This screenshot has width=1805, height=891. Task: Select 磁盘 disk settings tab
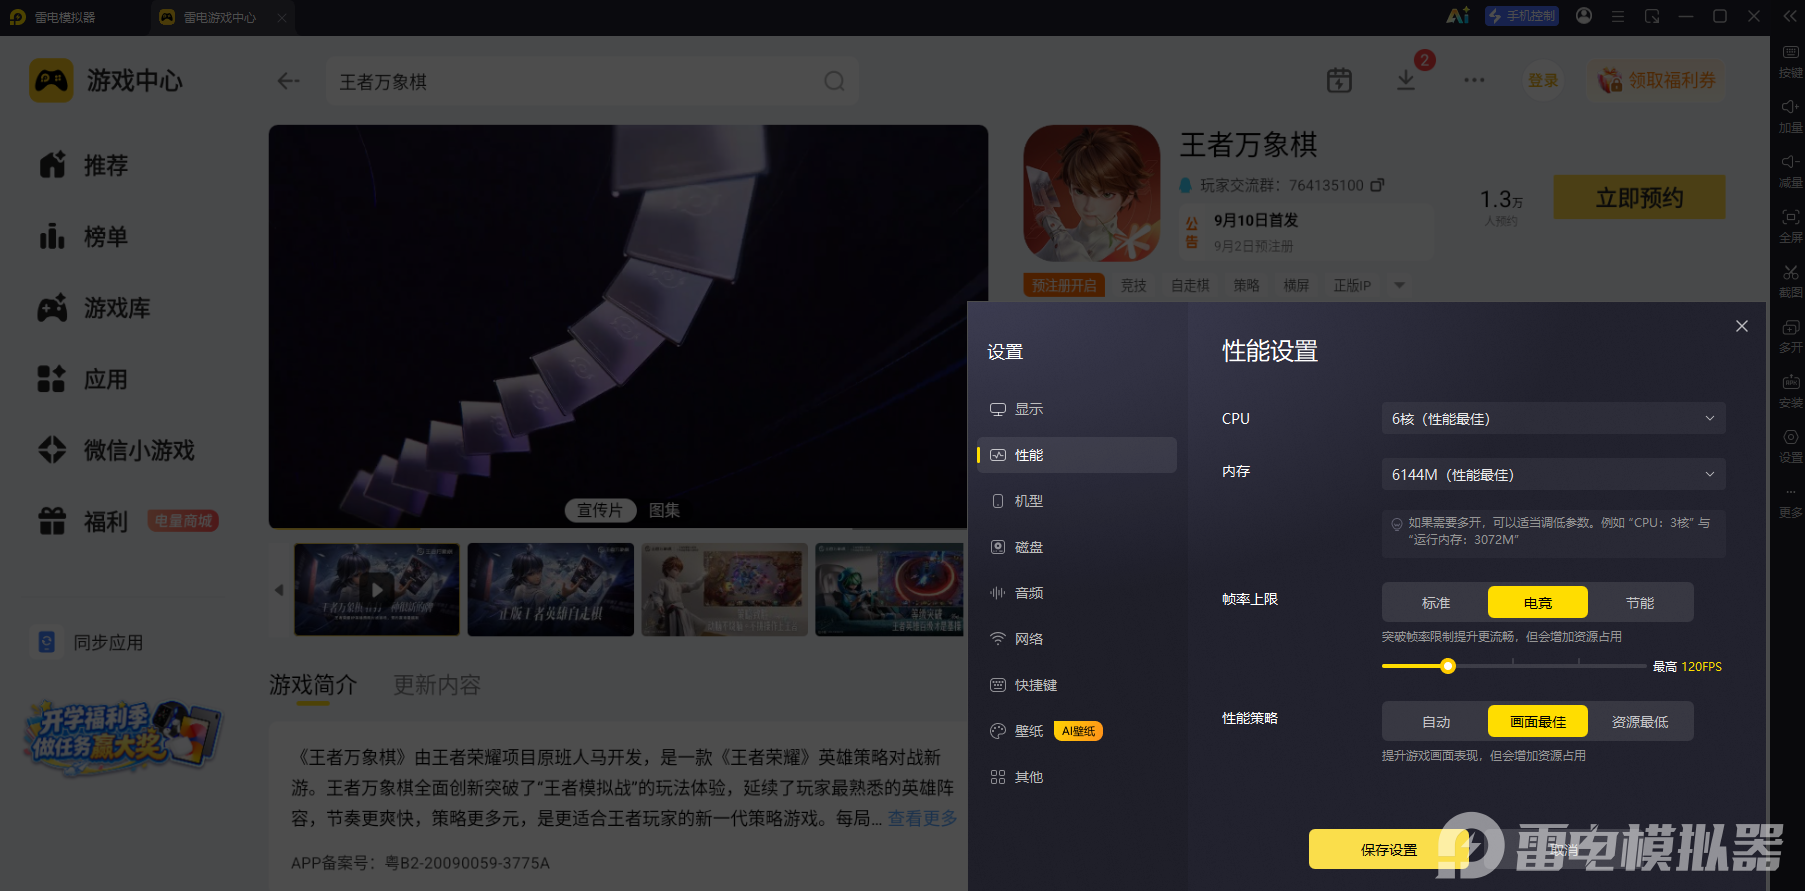pos(1077,547)
